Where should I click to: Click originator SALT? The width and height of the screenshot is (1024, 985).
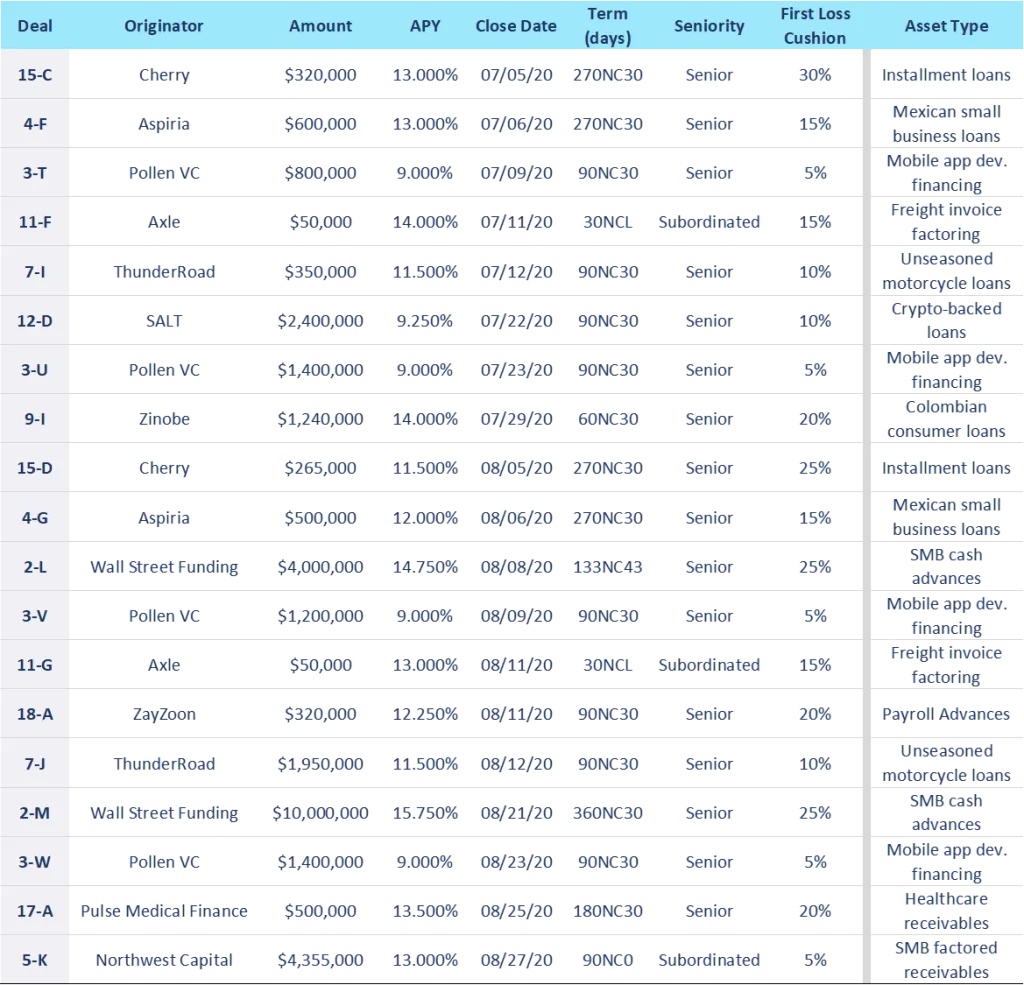164,321
